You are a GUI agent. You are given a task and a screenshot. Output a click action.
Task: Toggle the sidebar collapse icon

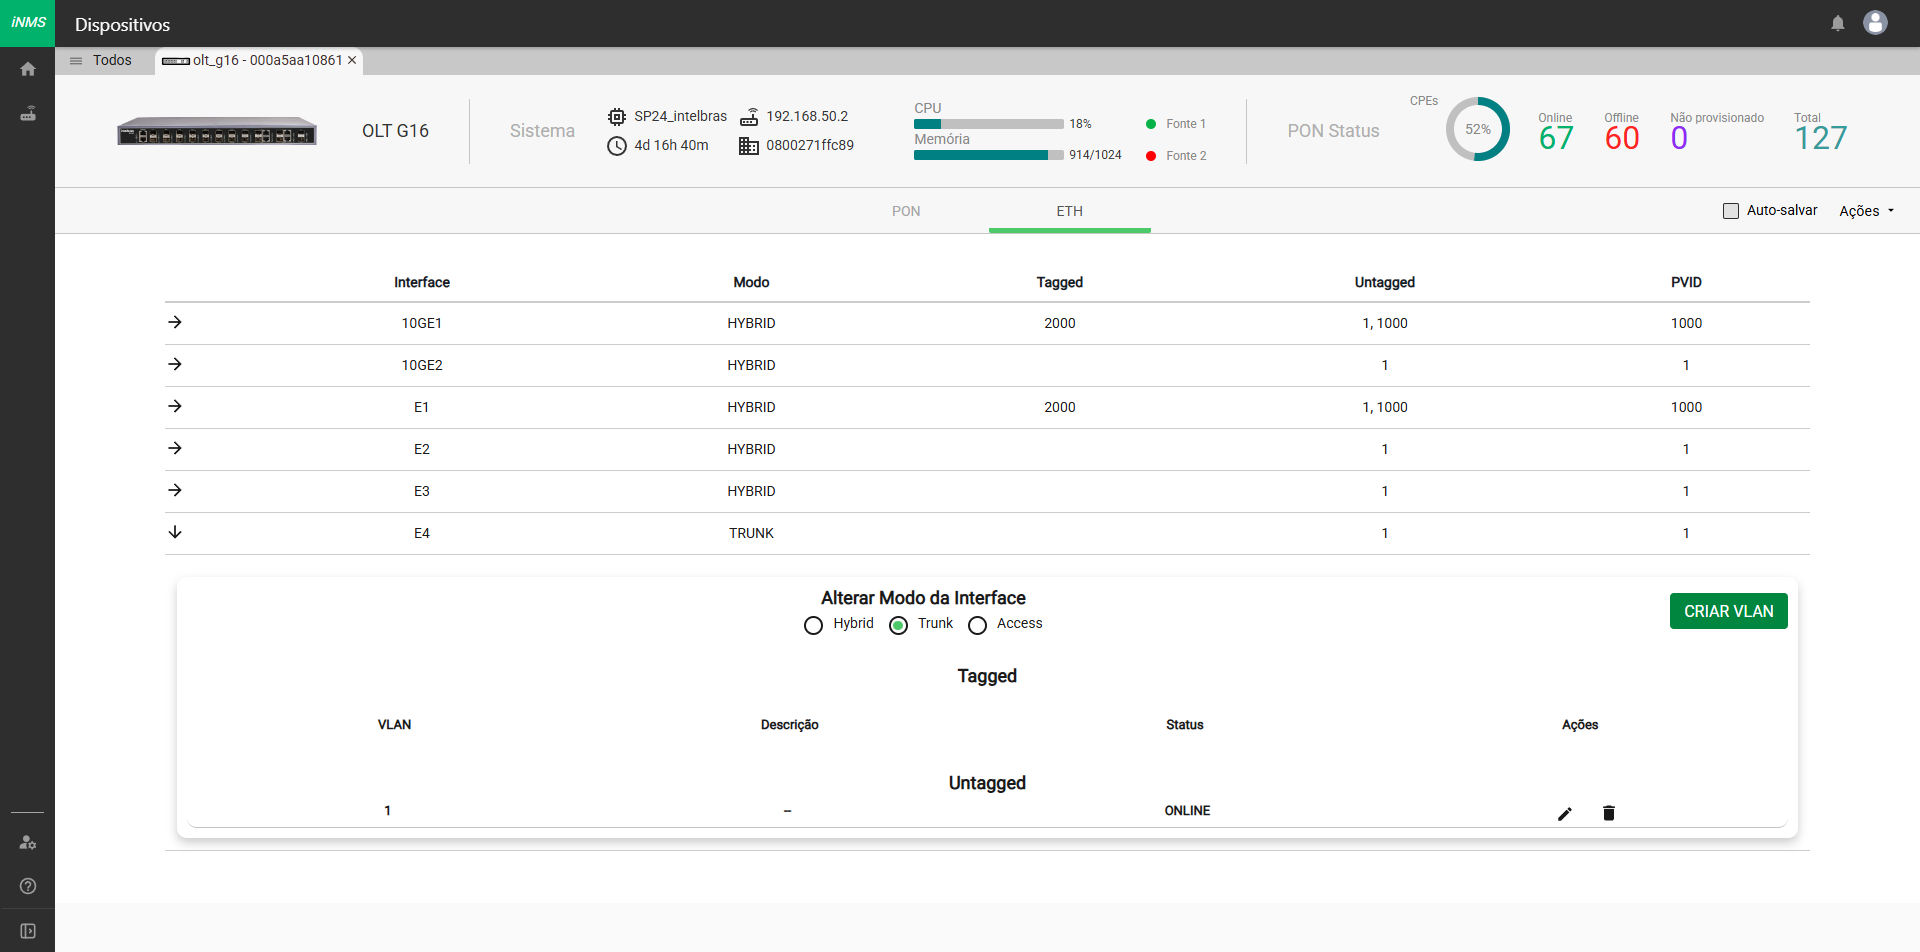[28, 931]
